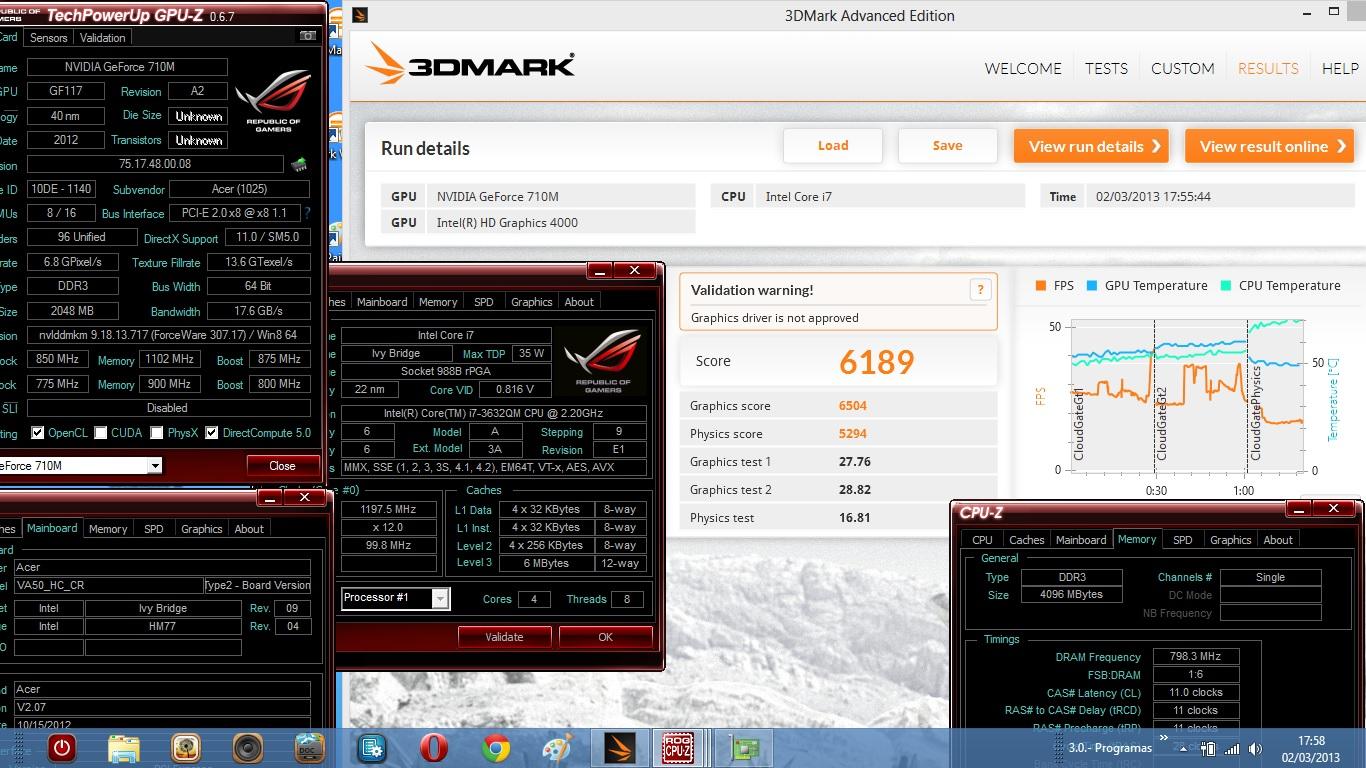Screen dimensions: 1366x768
Task: Click the Bus Interface question mark icon
Action: (307, 213)
